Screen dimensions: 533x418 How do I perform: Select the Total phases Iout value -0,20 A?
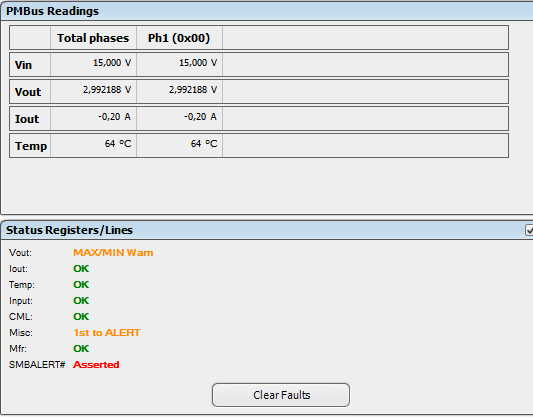point(115,117)
